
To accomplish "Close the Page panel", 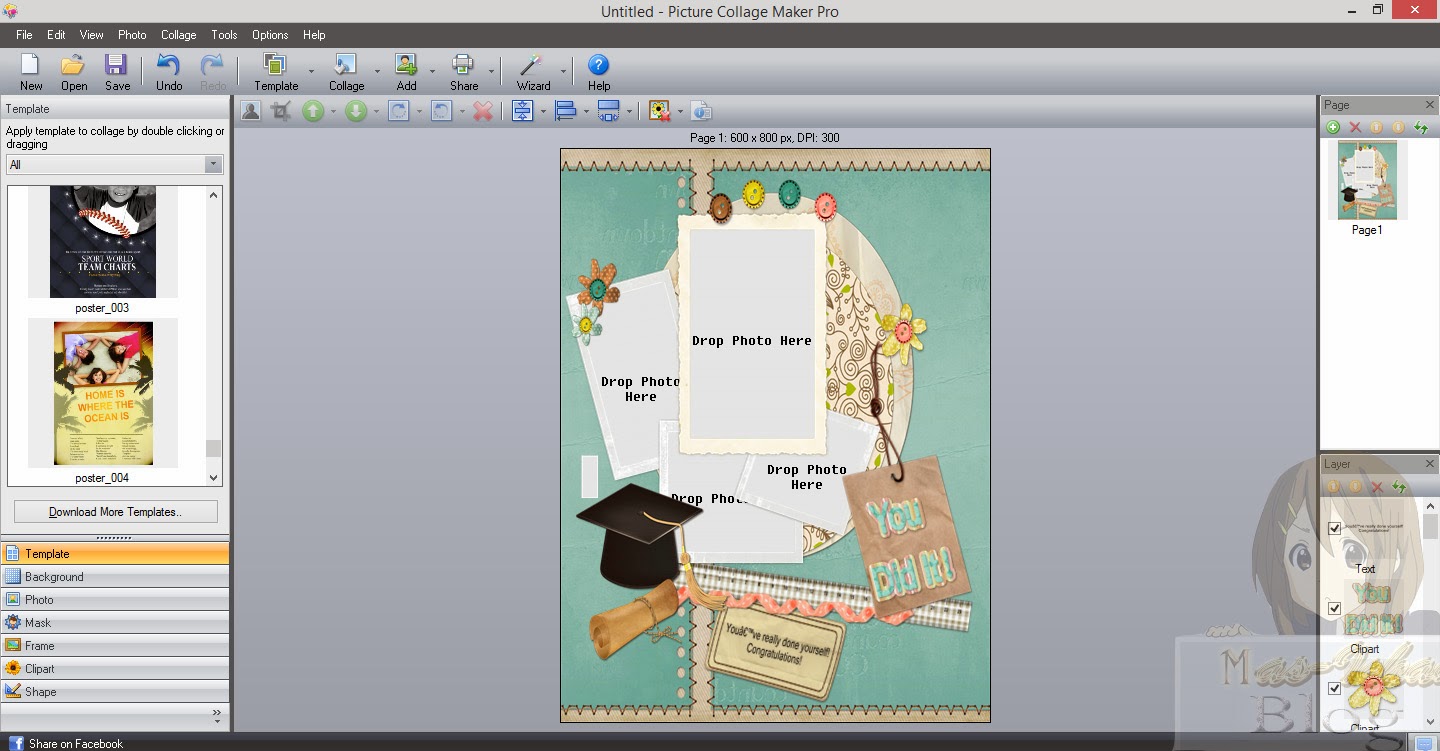I will click(1429, 104).
